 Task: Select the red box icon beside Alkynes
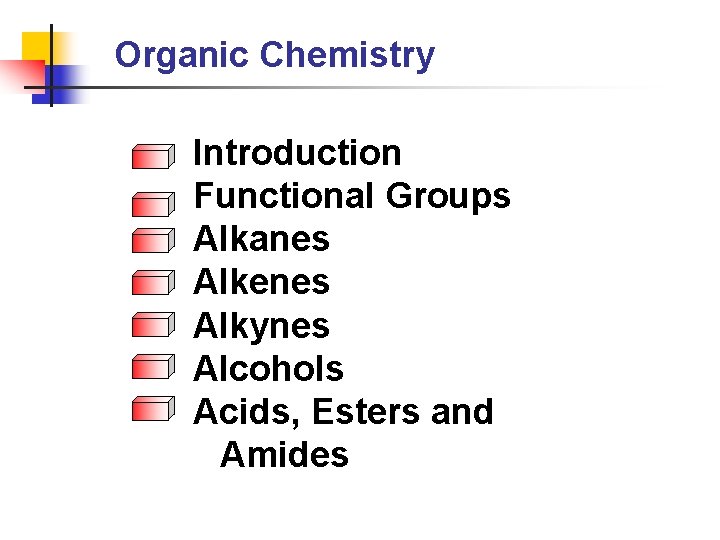coord(153,325)
